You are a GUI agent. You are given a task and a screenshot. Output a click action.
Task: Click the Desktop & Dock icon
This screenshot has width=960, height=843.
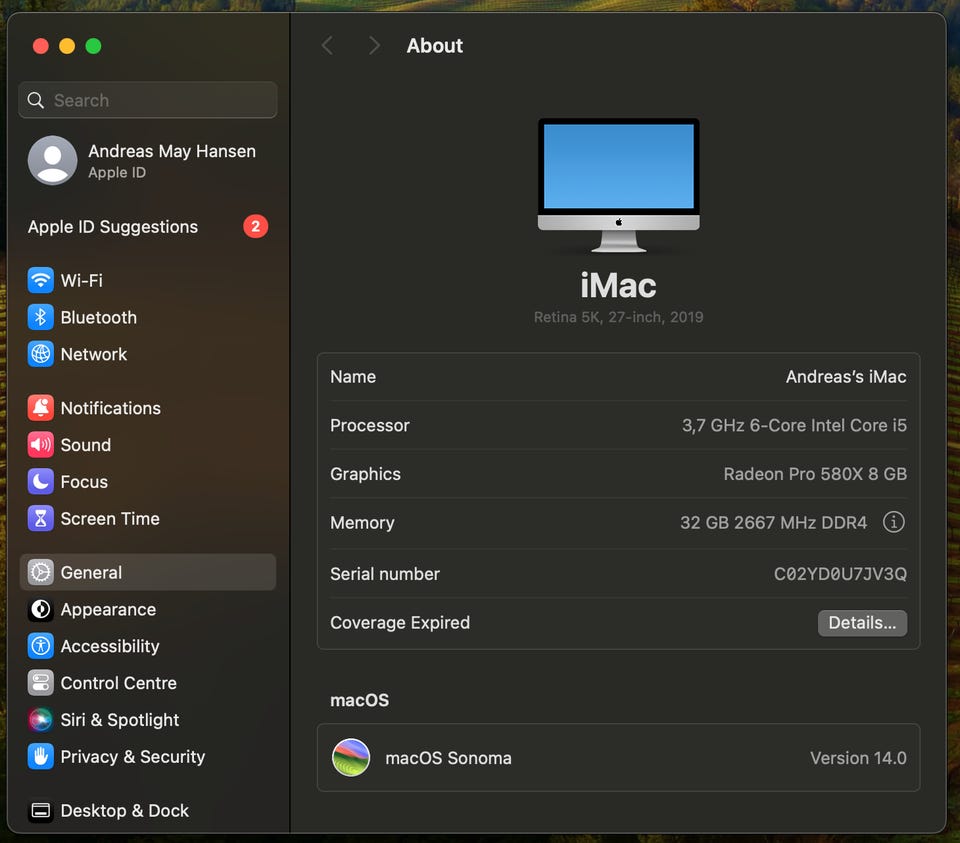(40, 811)
